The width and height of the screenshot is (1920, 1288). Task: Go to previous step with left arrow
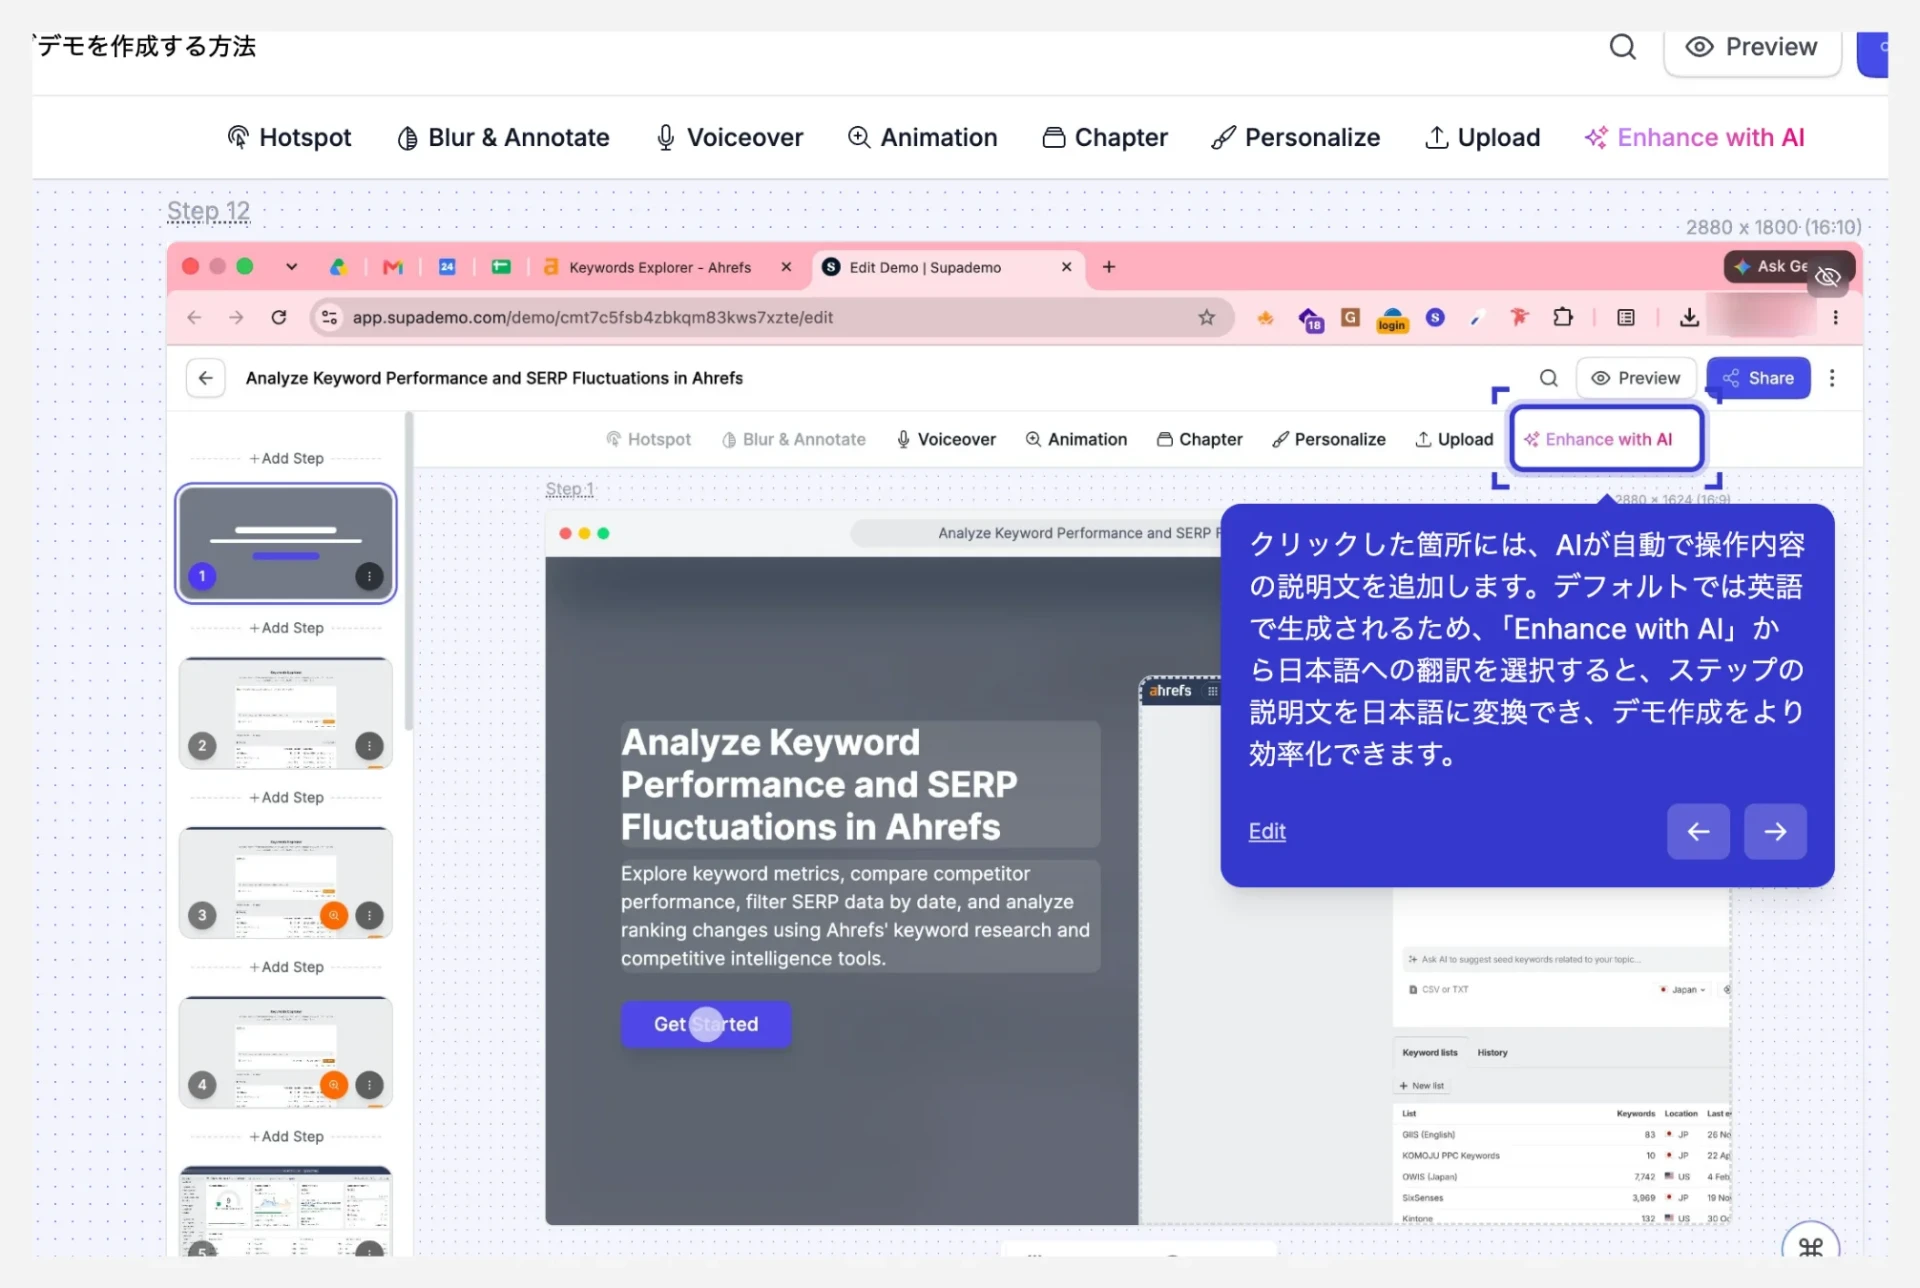(x=1698, y=831)
